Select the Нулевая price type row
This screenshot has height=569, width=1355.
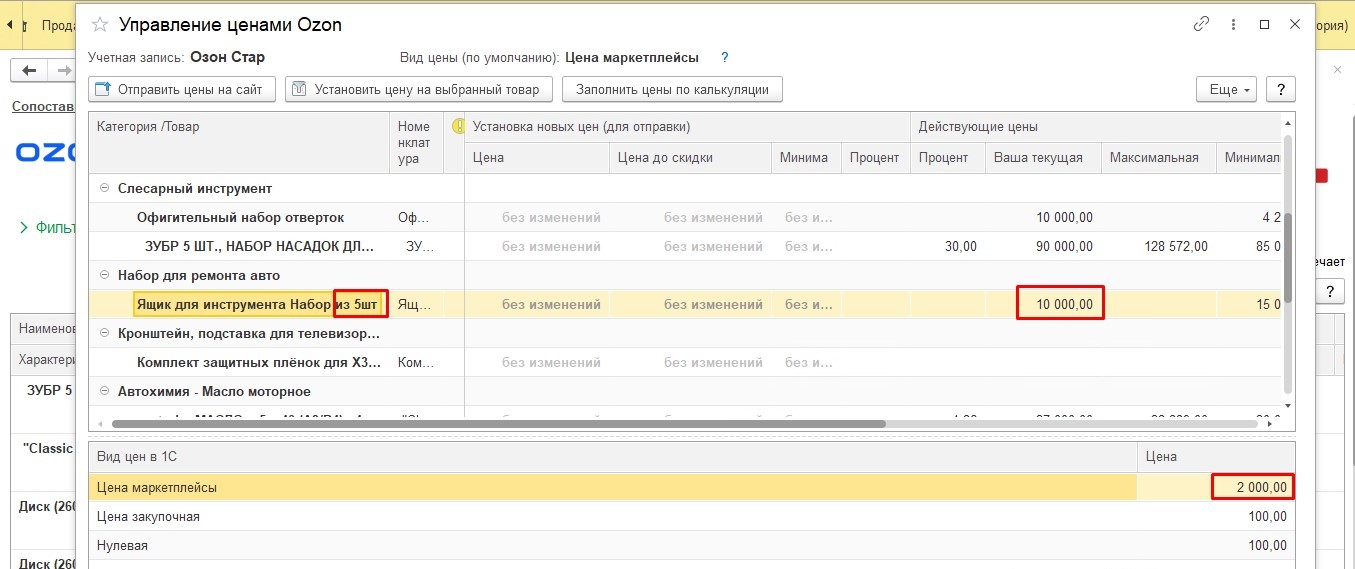(x=692, y=545)
